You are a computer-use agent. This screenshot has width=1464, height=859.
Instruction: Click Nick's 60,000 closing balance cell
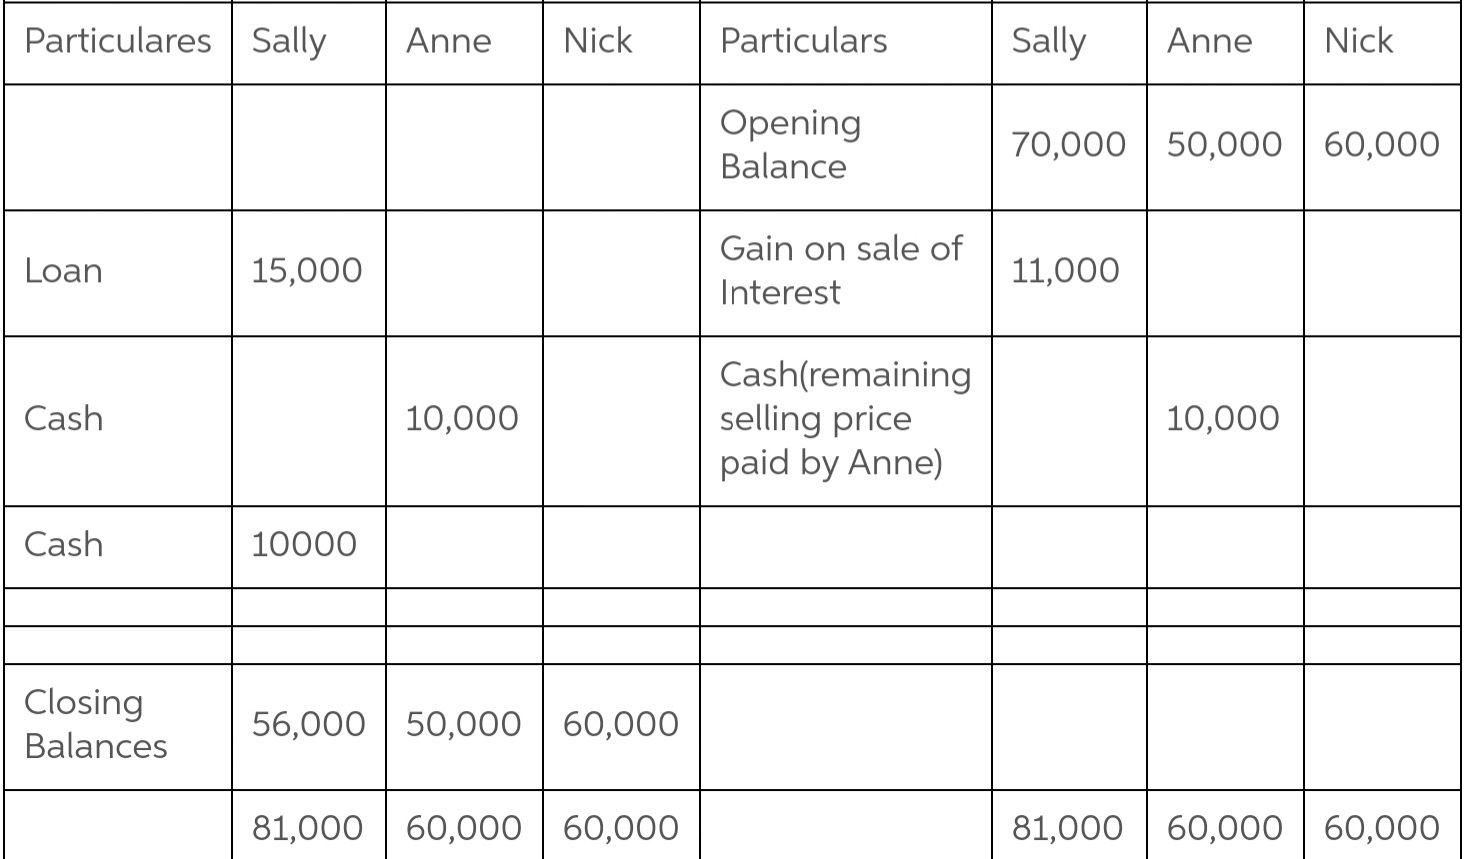tap(621, 724)
